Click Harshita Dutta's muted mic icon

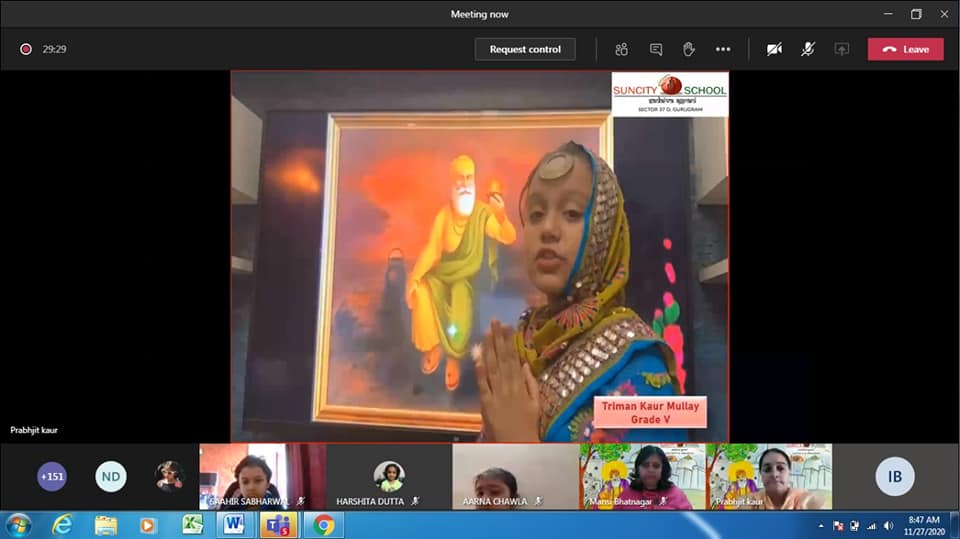click(x=416, y=501)
